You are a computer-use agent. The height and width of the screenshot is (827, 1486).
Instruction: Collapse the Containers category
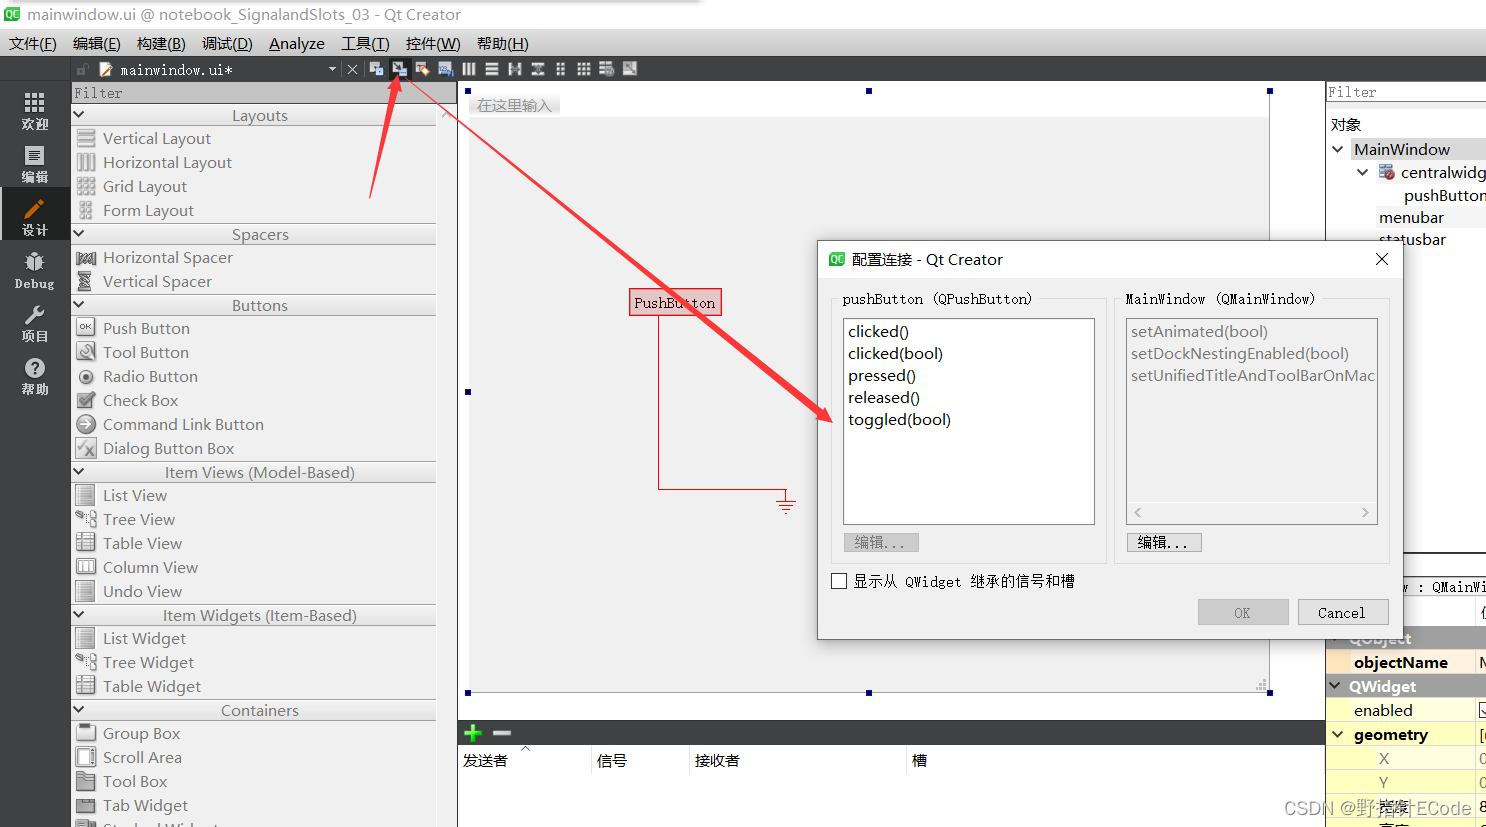79,710
